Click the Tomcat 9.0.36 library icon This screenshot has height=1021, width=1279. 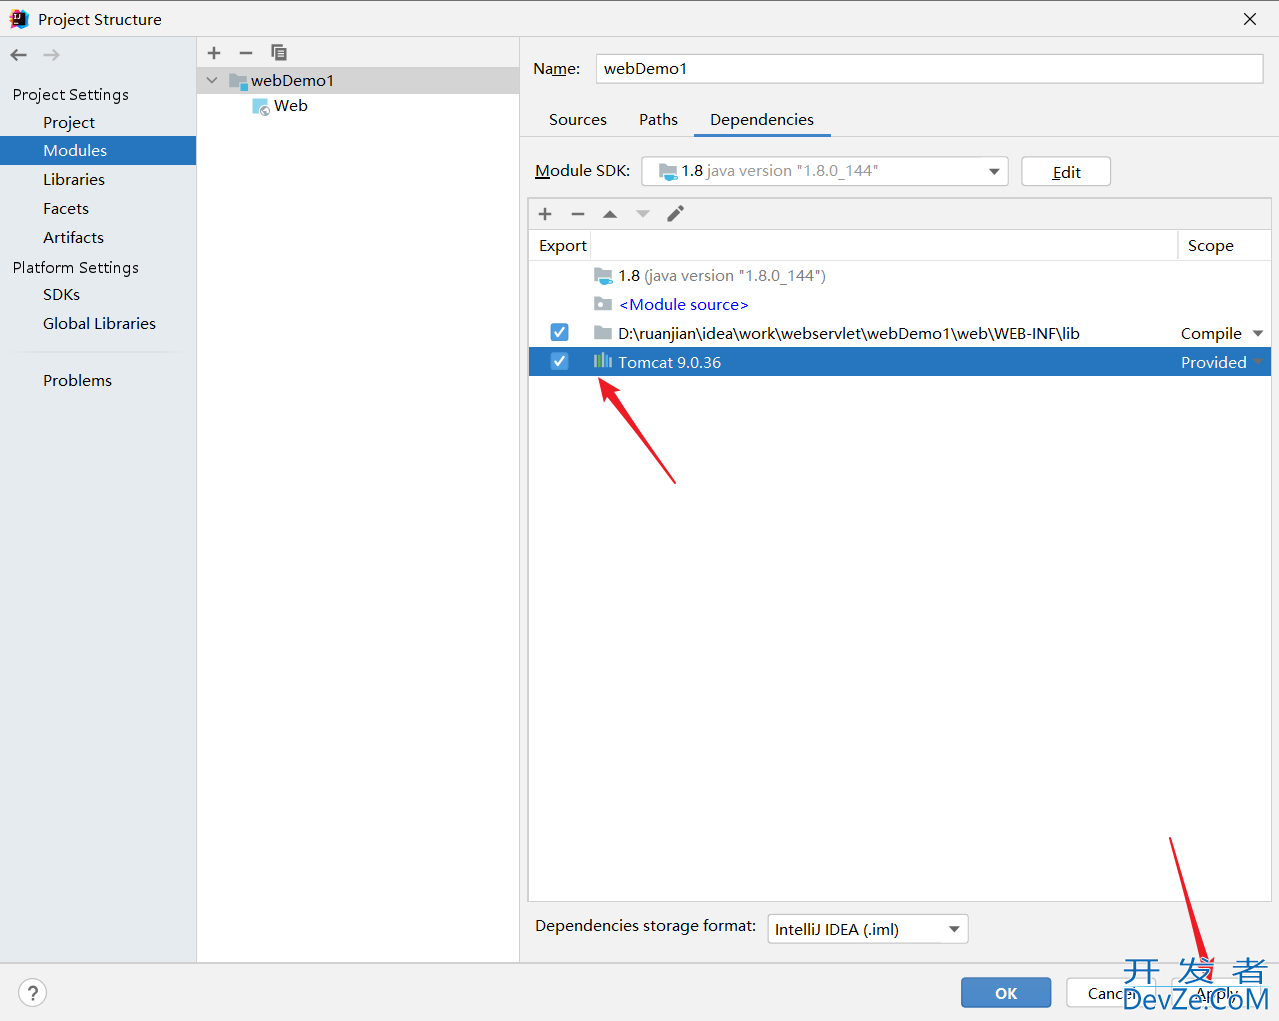(x=603, y=361)
